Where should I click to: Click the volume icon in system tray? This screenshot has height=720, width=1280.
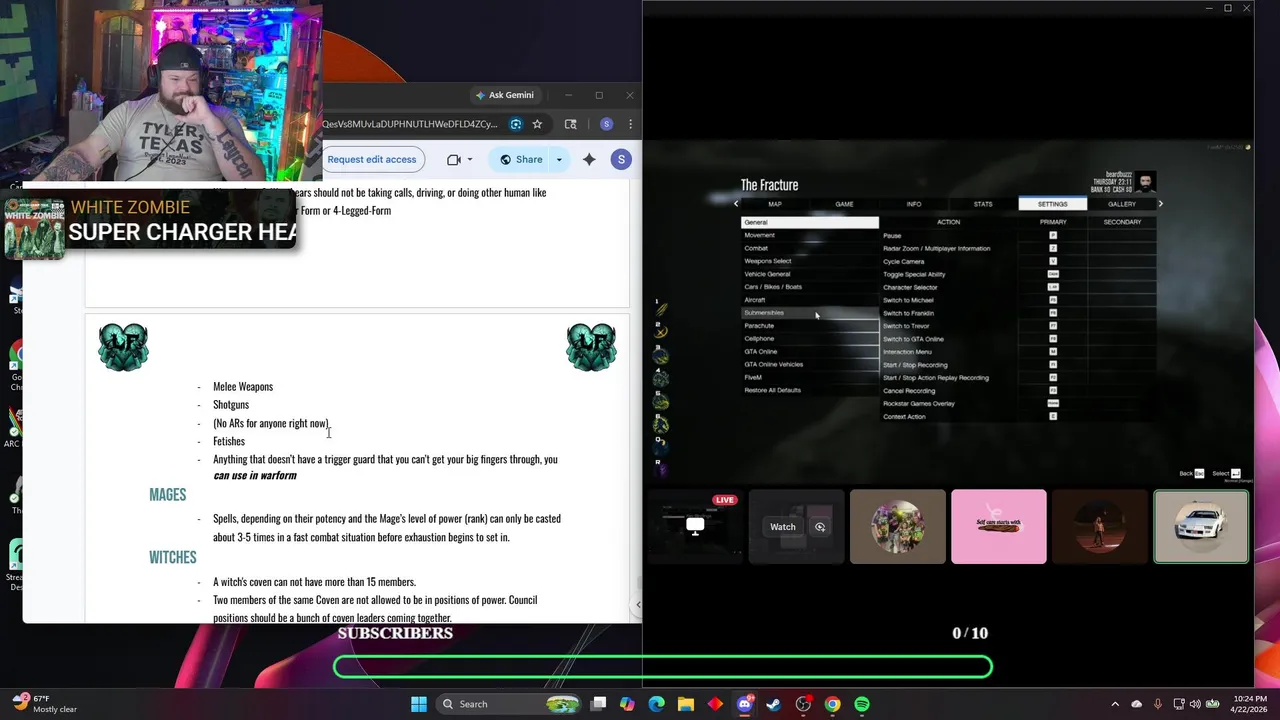pos(1195,704)
